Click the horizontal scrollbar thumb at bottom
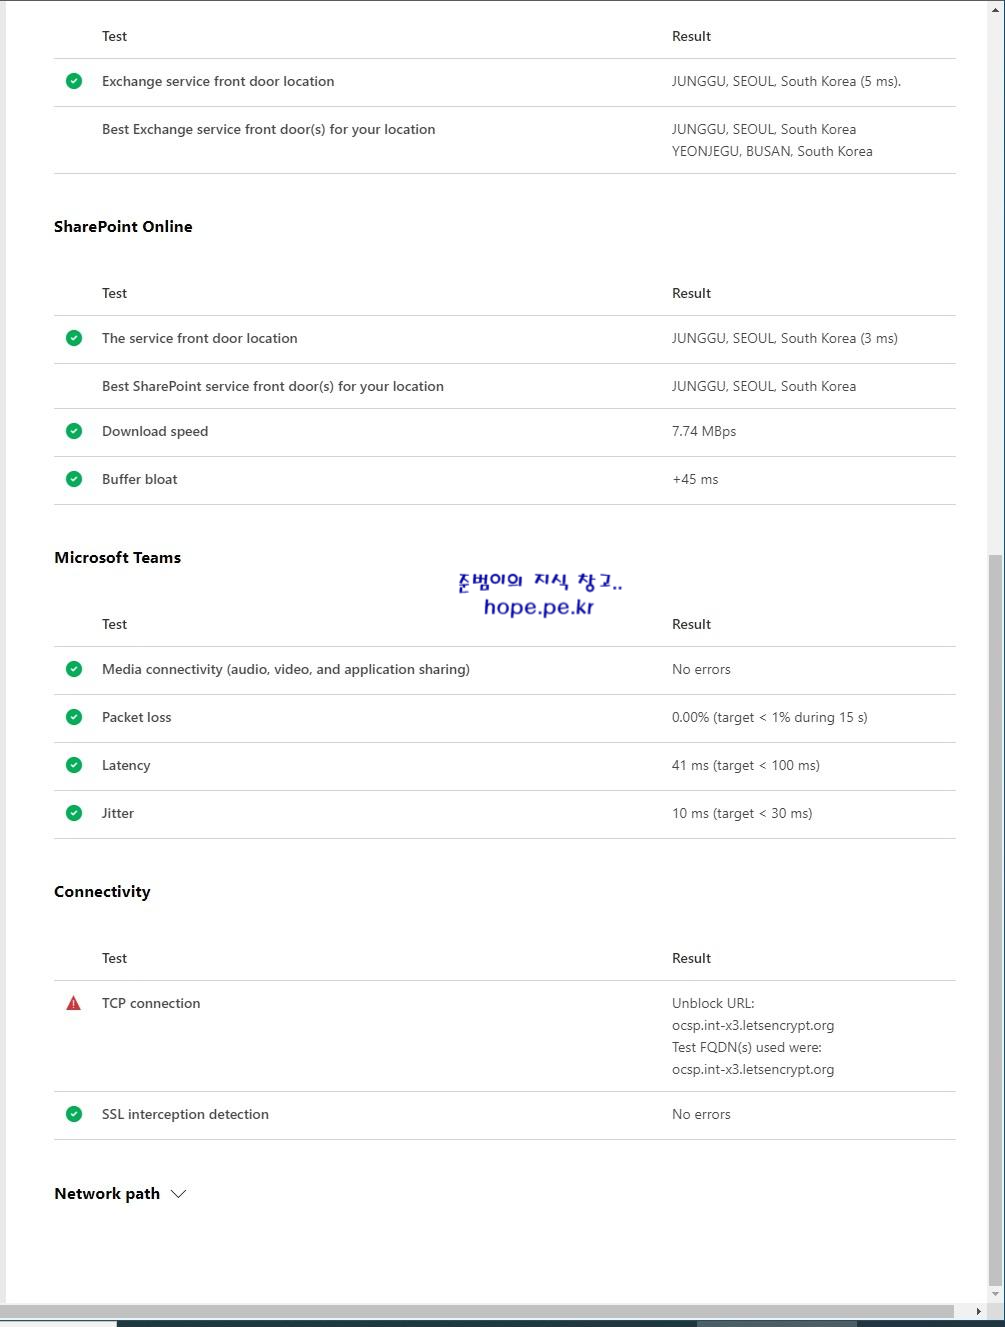This screenshot has height=1327, width=1005. (x=477, y=1311)
